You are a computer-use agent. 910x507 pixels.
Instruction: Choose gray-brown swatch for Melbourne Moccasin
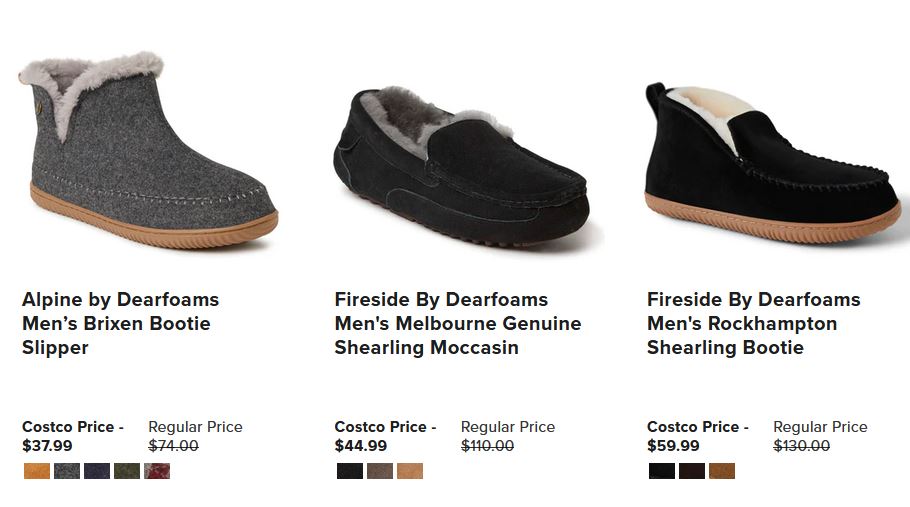380,471
